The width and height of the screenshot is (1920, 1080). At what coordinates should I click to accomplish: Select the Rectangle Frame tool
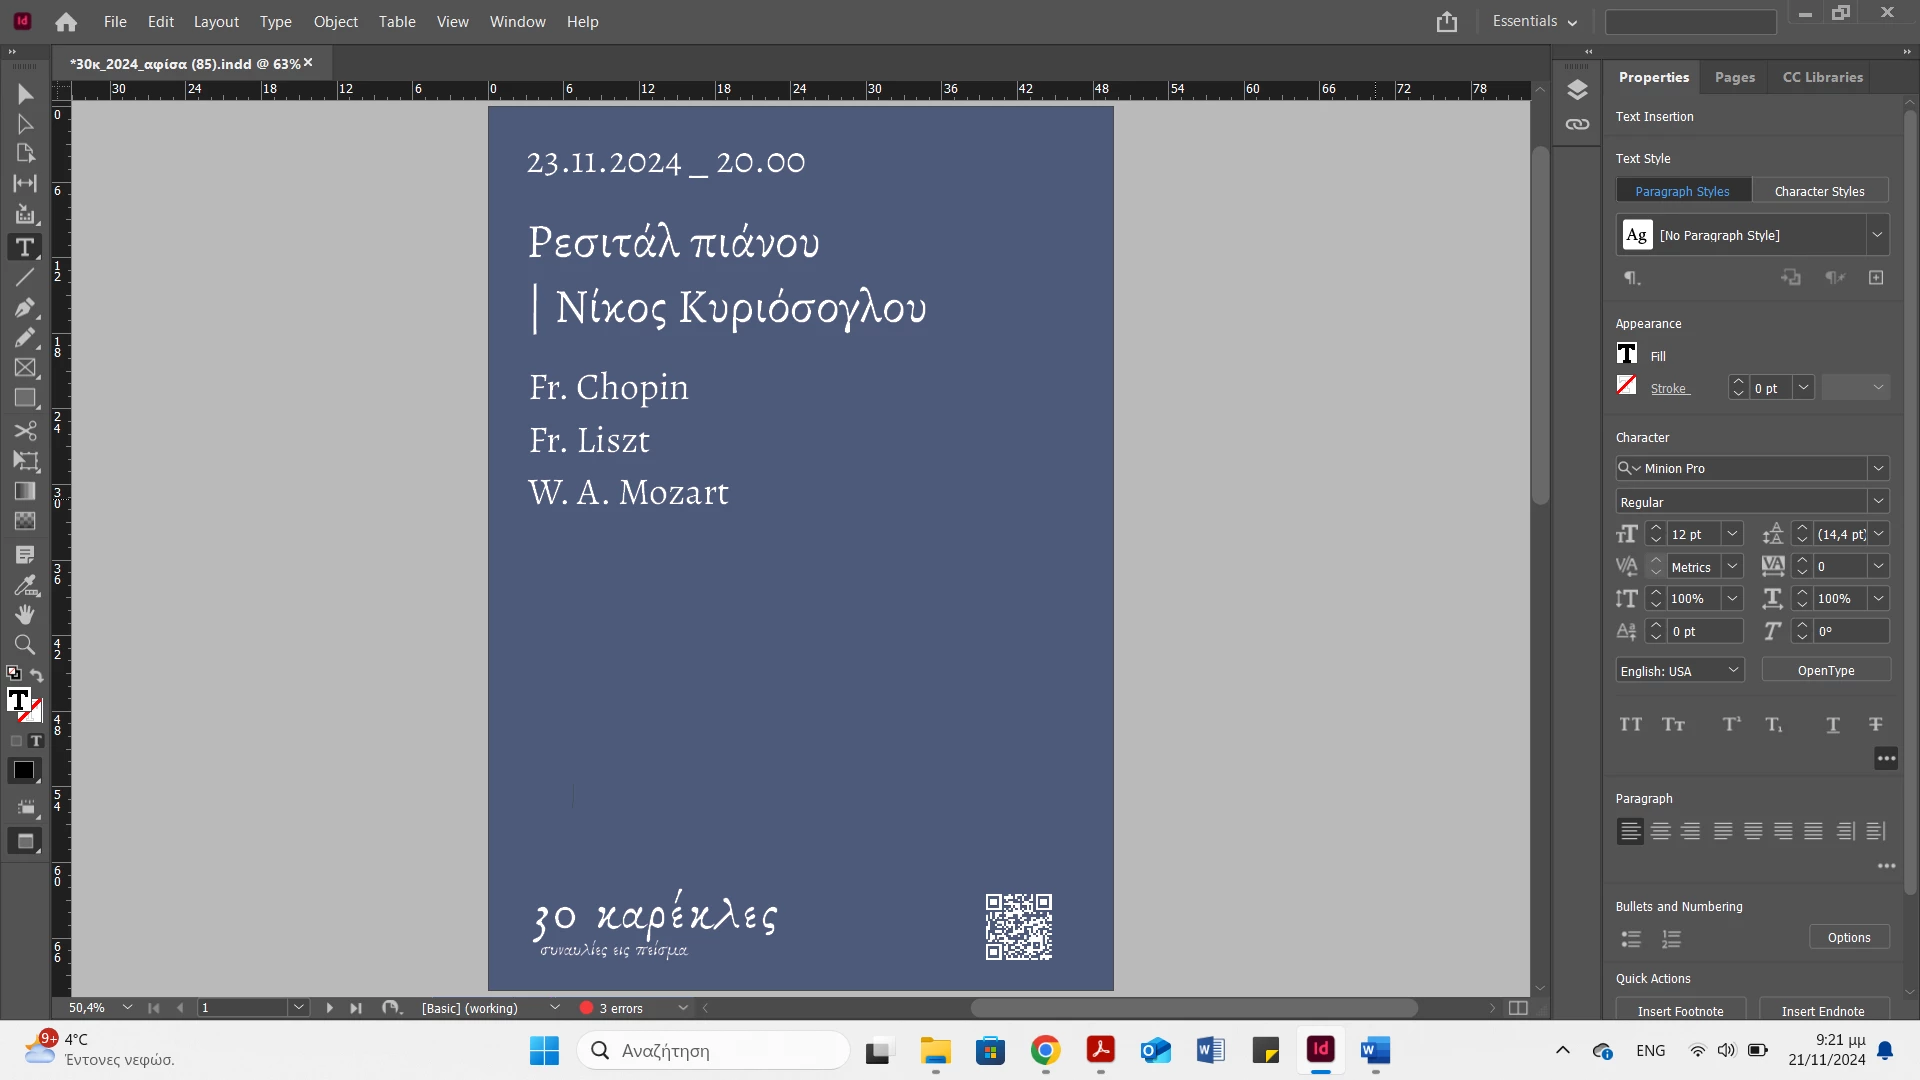[x=25, y=368]
